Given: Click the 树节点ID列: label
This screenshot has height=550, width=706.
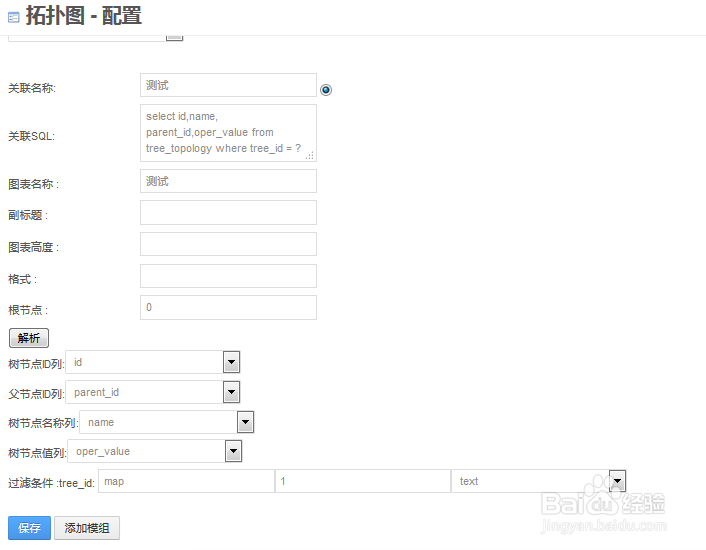Looking at the screenshot, I should click(36, 364).
